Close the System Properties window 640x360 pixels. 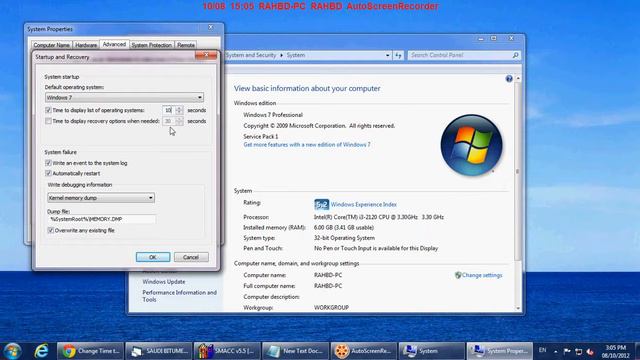(x=211, y=27)
